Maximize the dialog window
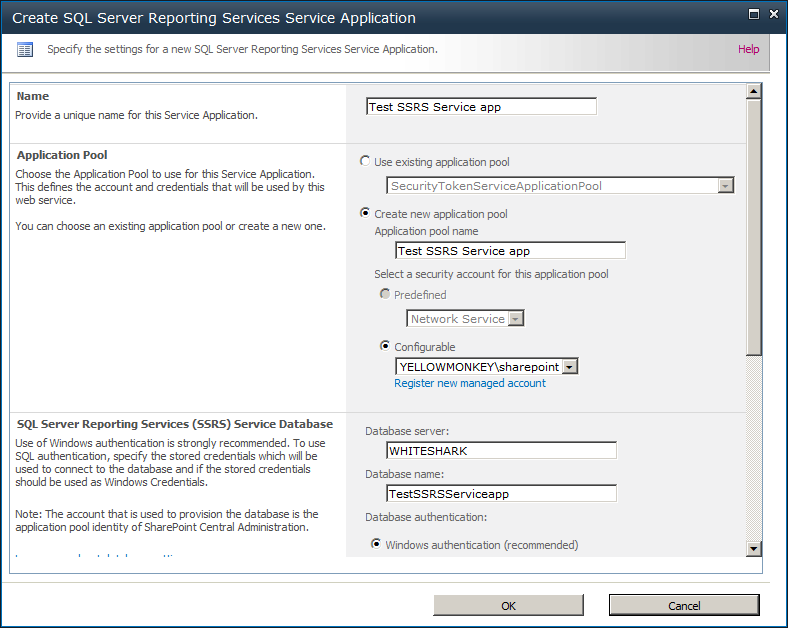This screenshot has width=788, height=628. tap(754, 14)
